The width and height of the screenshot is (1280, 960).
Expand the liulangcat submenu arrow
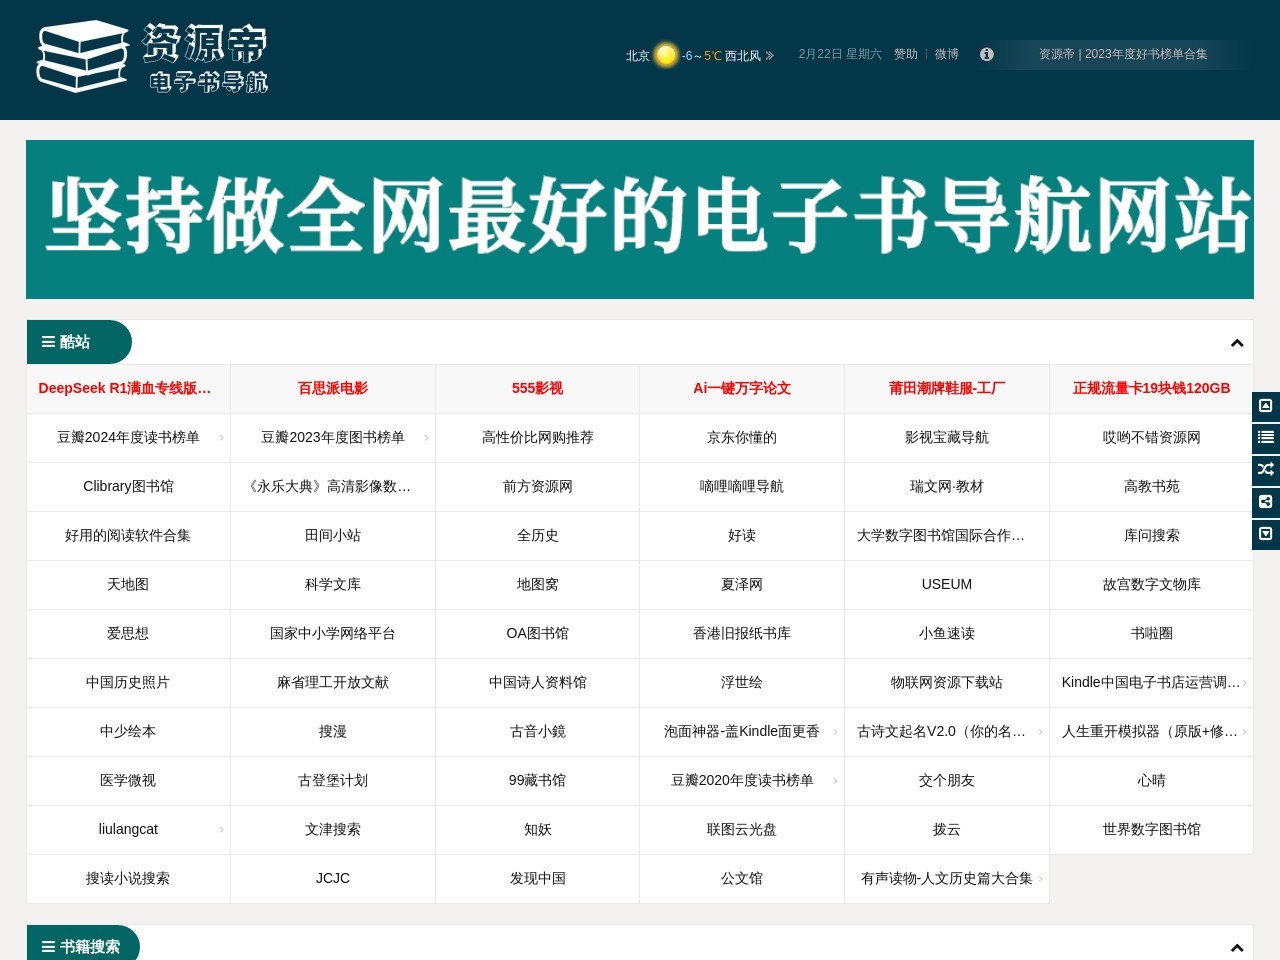click(221, 830)
